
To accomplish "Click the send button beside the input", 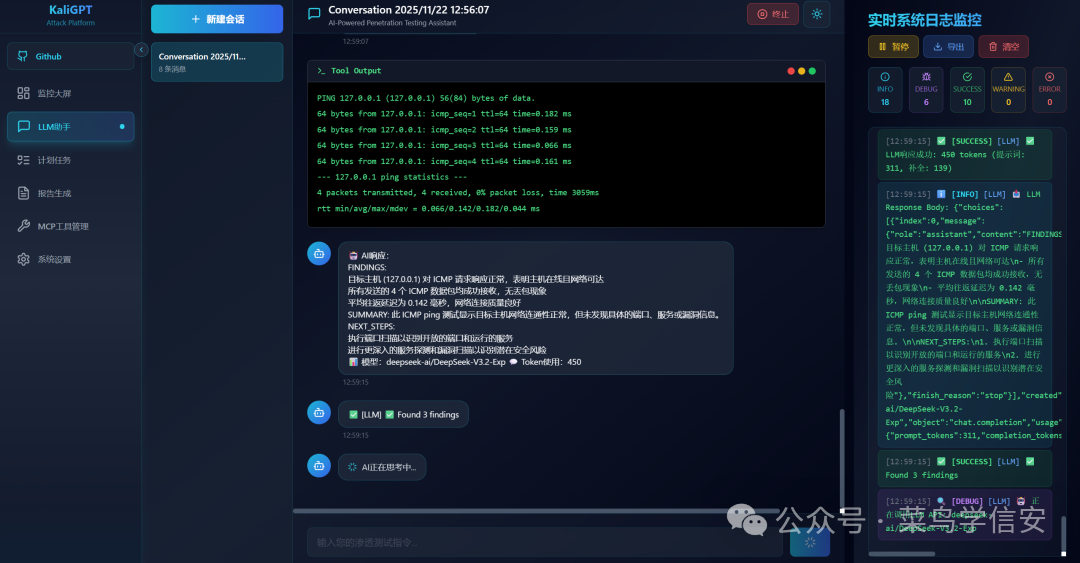I will click(810, 542).
